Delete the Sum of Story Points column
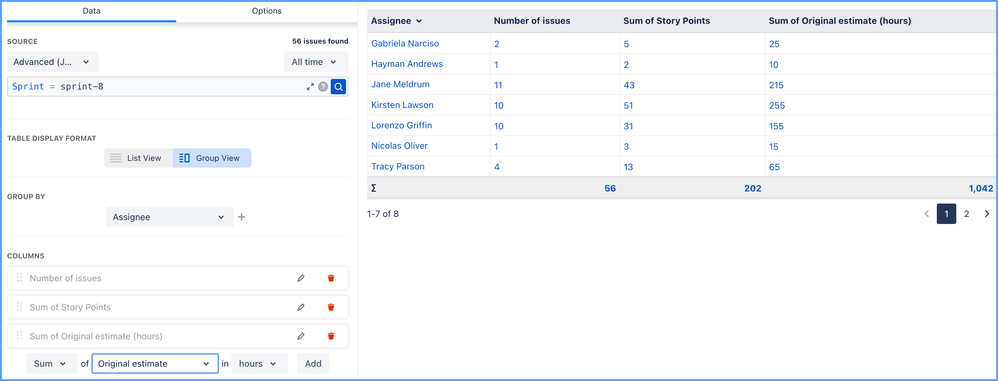This screenshot has height=381, width=998. pyautogui.click(x=331, y=307)
